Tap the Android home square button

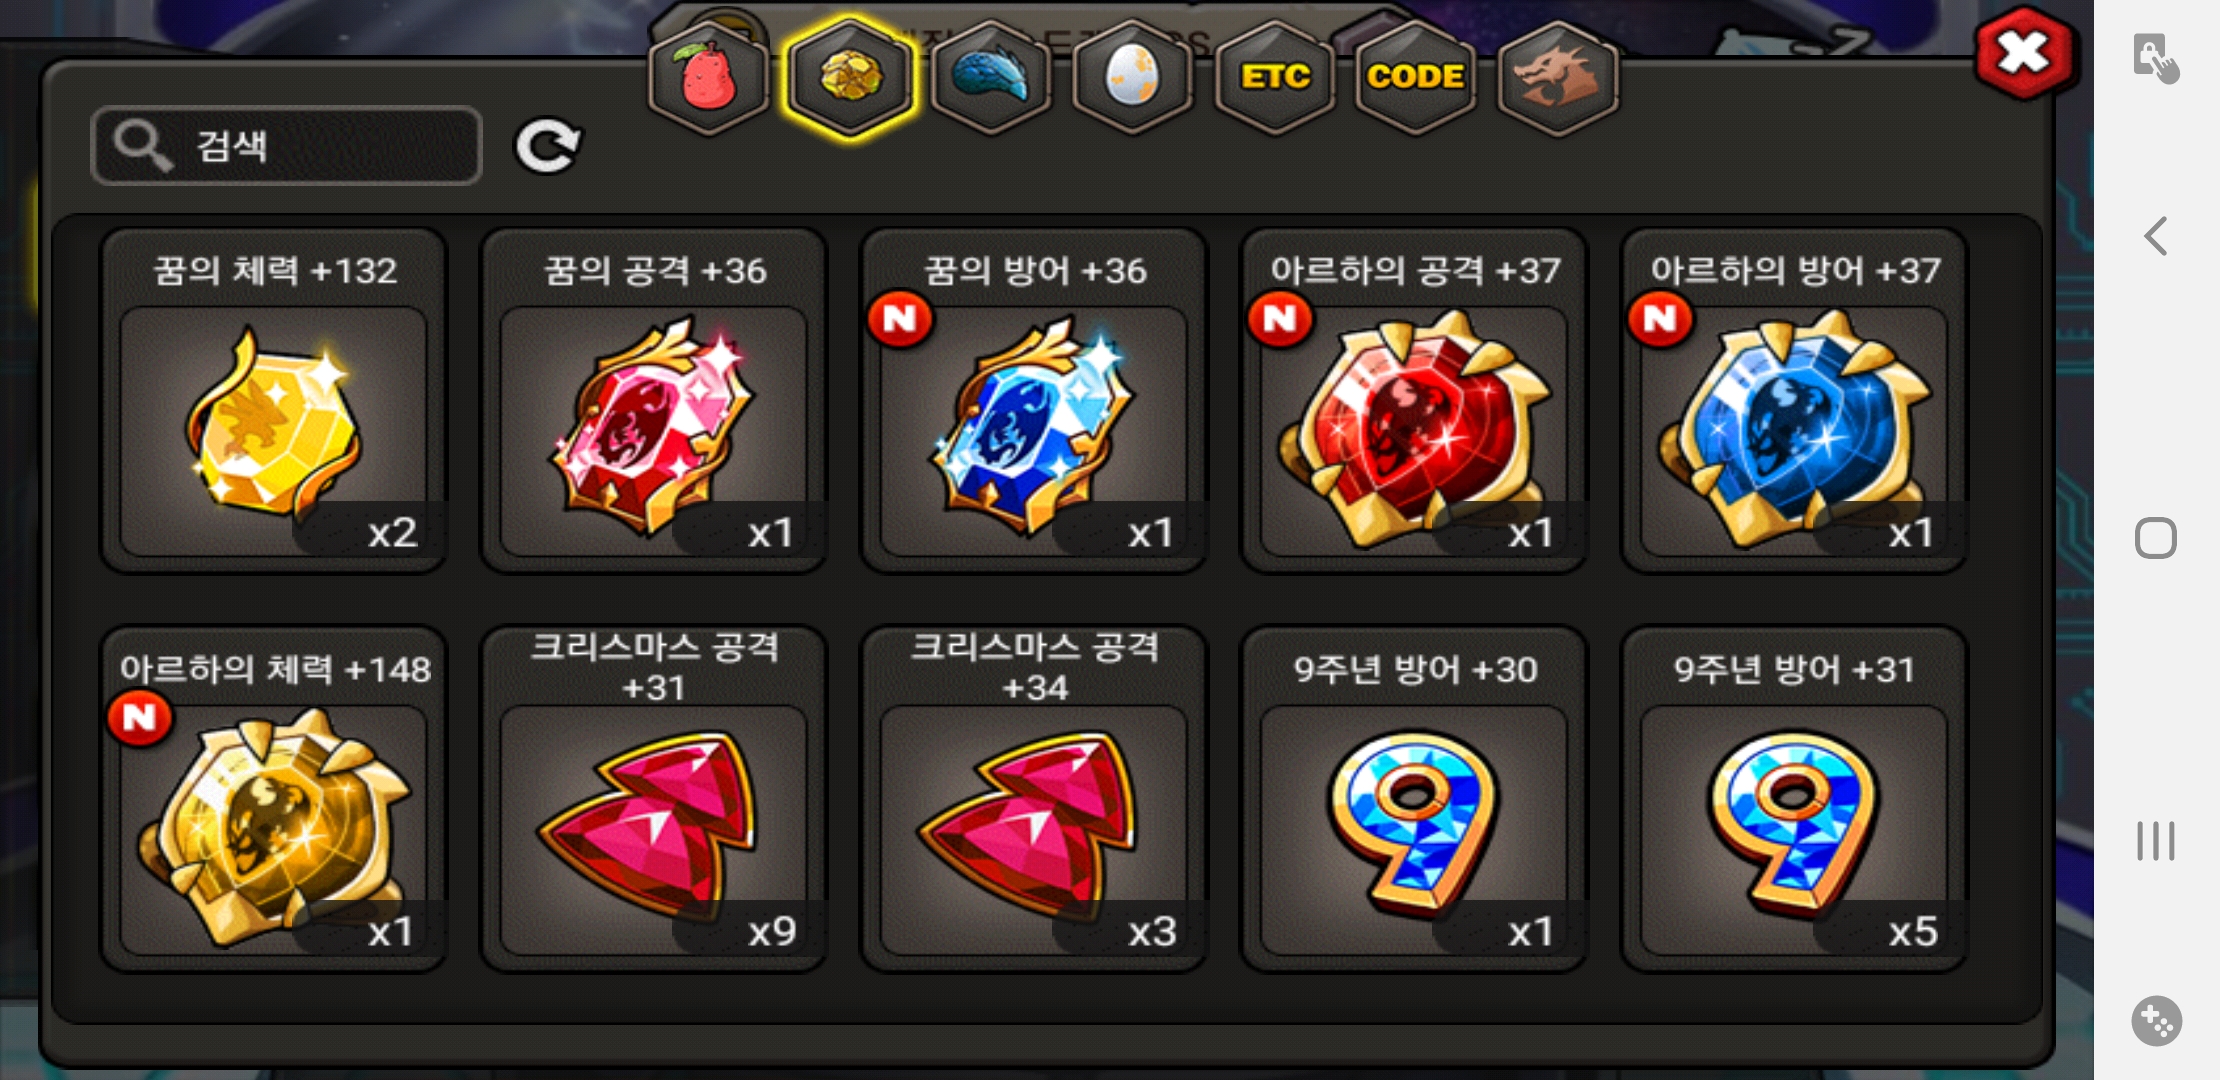click(2156, 538)
